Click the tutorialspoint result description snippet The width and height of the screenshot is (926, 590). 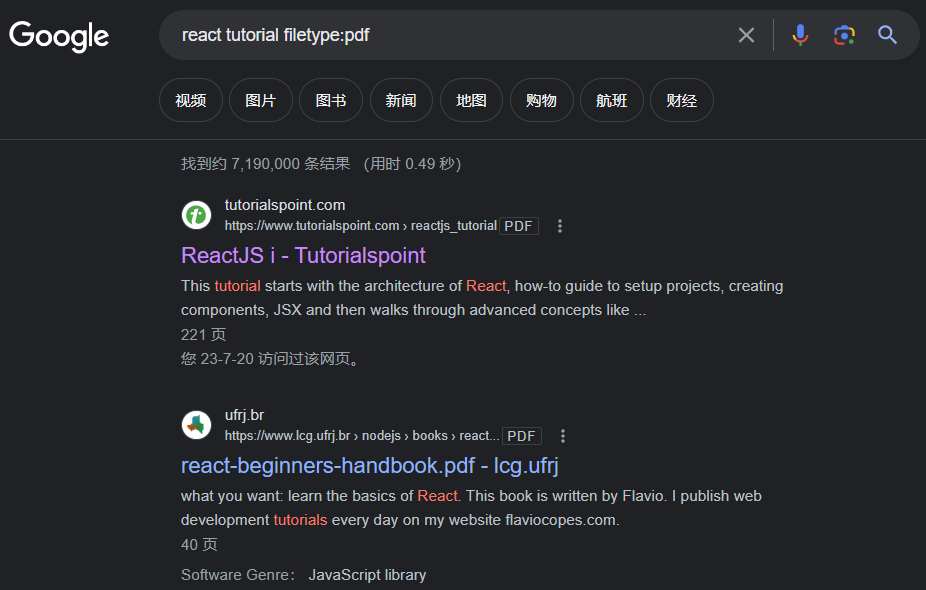pyautogui.click(x=482, y=298)
